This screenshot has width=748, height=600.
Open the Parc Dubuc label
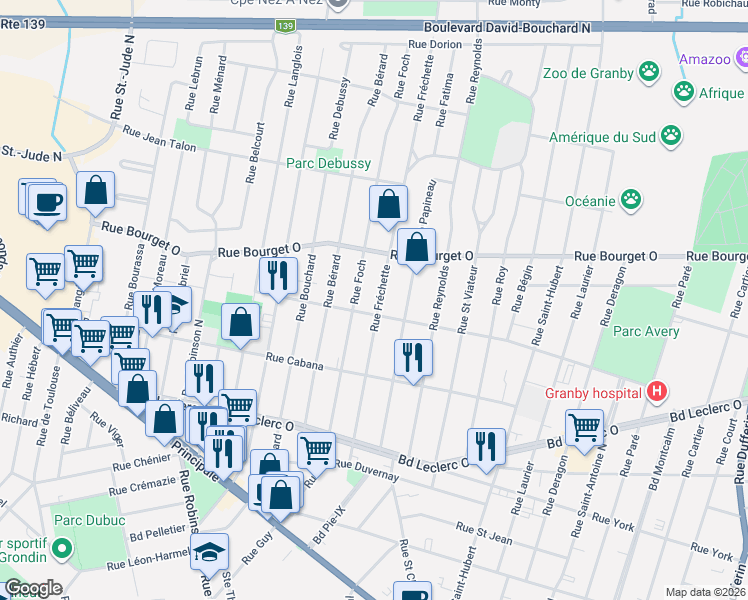tap(90, 520)
